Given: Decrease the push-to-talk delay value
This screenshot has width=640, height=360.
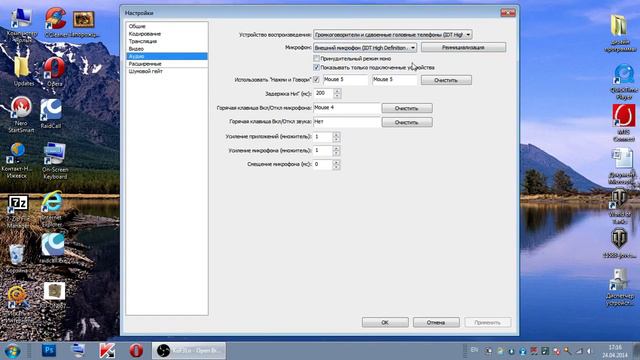Looking at the screenshot, I should point(337,96).
